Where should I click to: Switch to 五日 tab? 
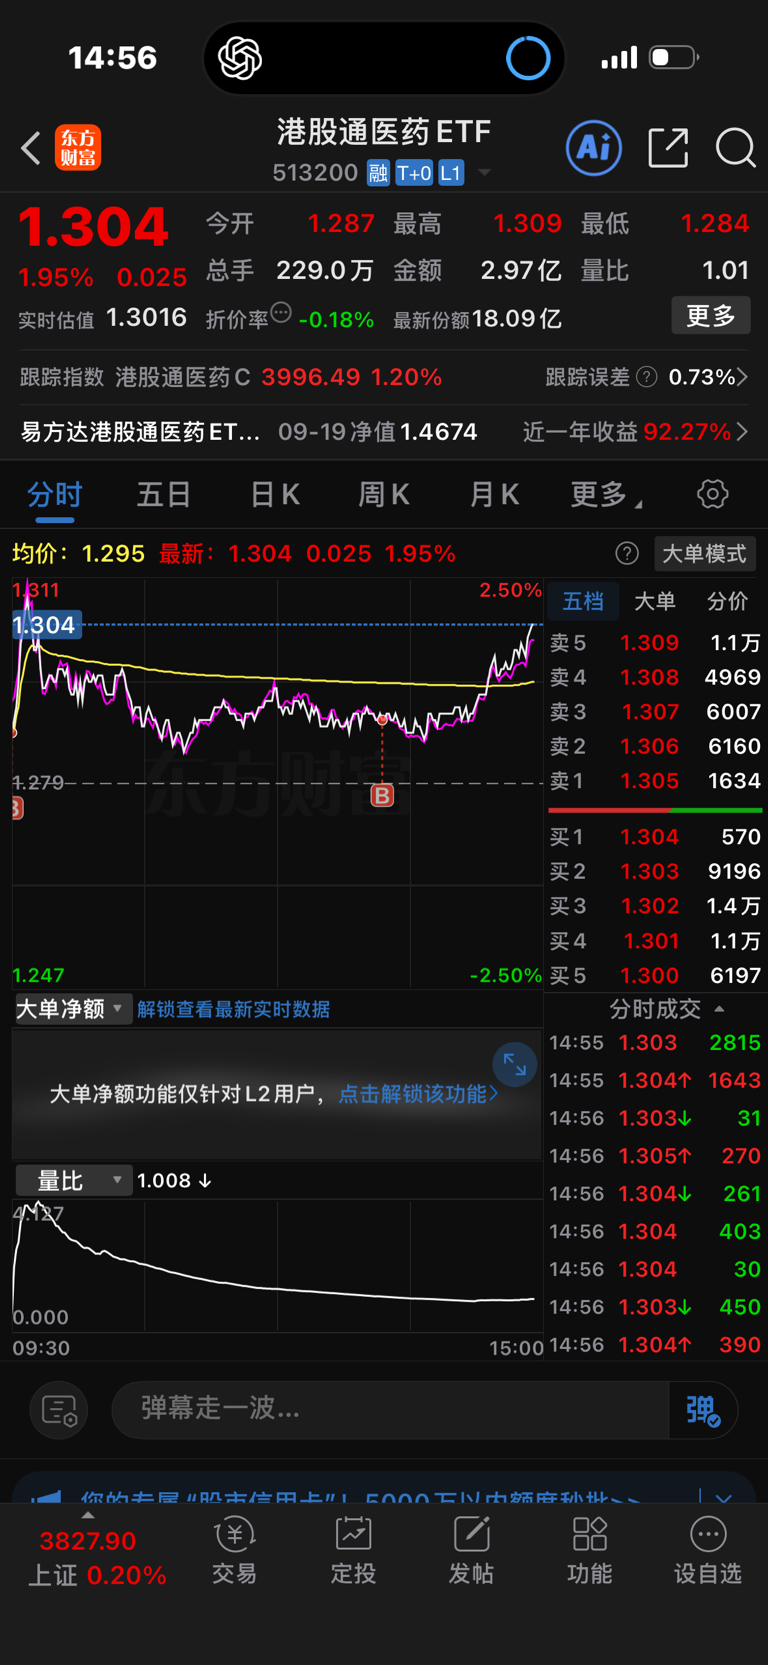(164, 494)
